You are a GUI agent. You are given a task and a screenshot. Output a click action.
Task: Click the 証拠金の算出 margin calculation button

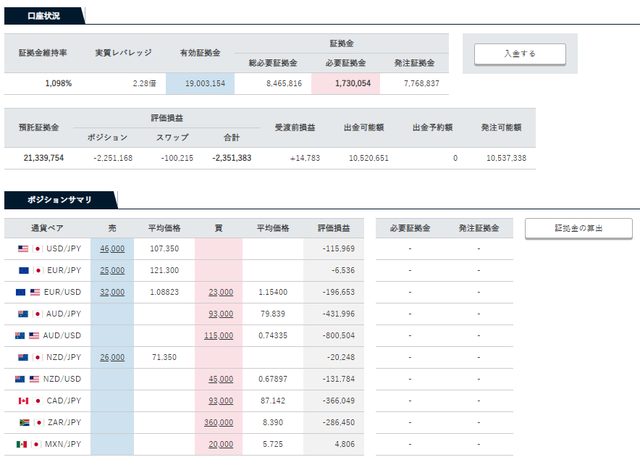point(578,228)
